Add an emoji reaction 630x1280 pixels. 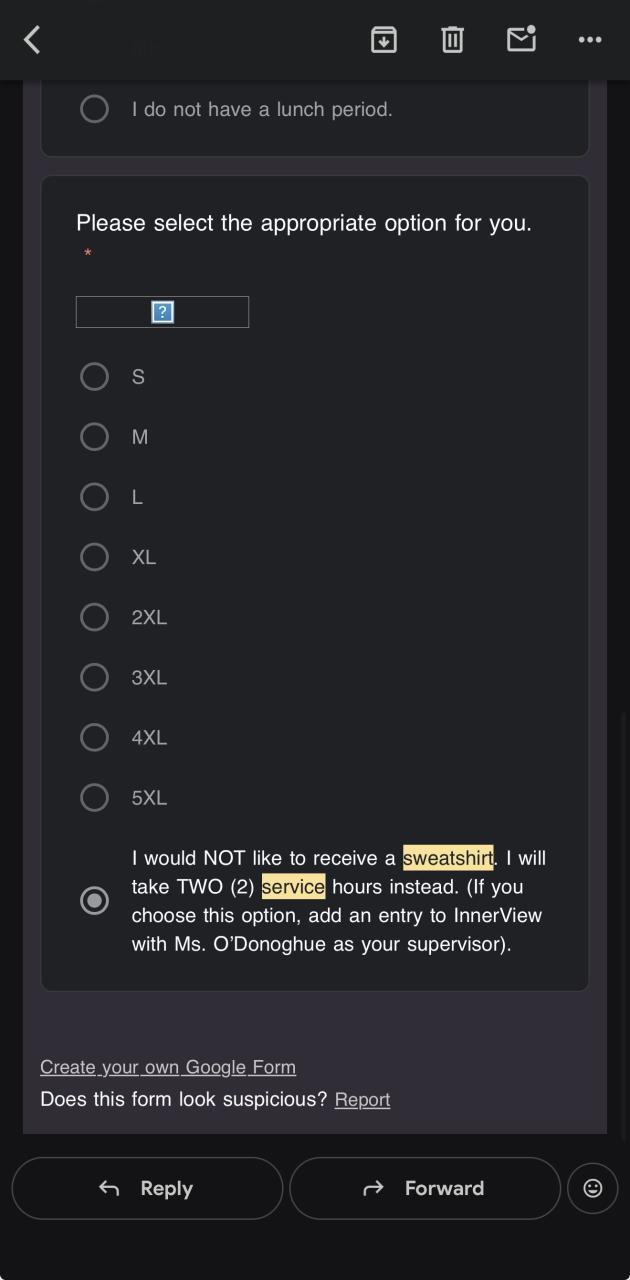click(x=592, y=1188)
